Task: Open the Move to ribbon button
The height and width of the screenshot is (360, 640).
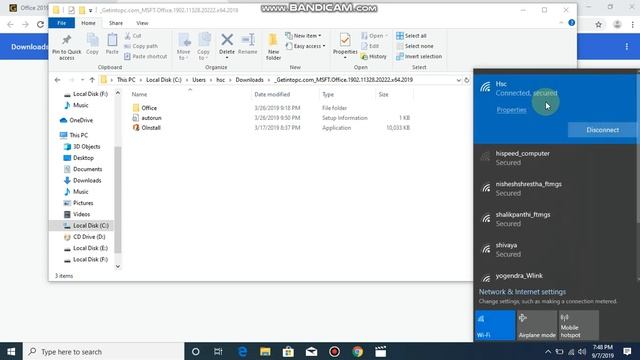Action: (184, 47)
